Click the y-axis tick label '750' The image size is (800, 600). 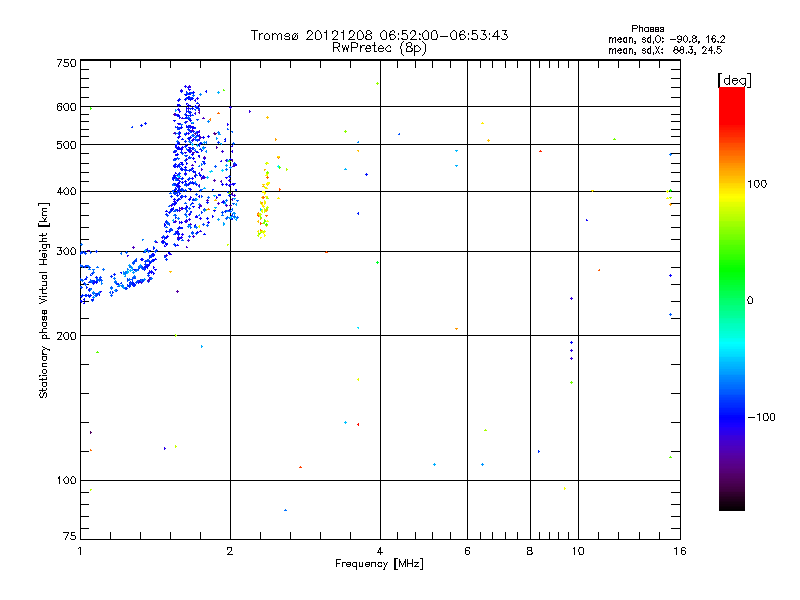[66, 63]
